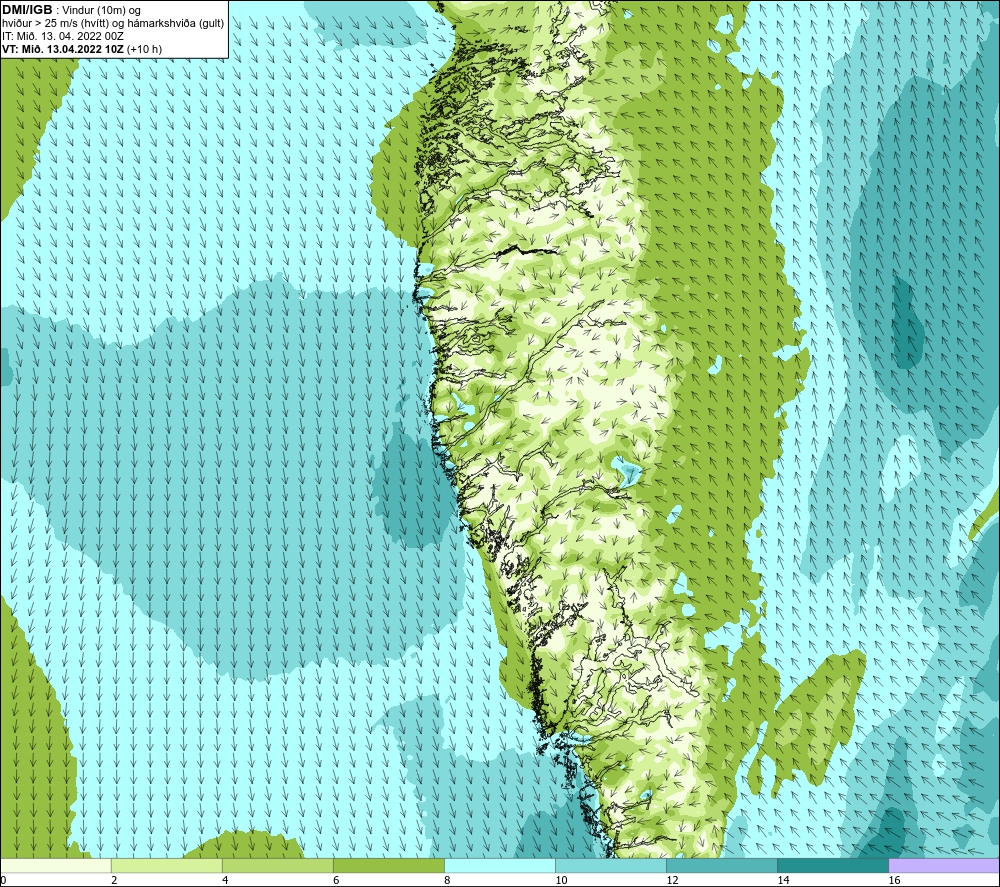Click the 14–16 m/s dark teal swatch
This screenshot has height=887, width=1000.
pos(833,866)
